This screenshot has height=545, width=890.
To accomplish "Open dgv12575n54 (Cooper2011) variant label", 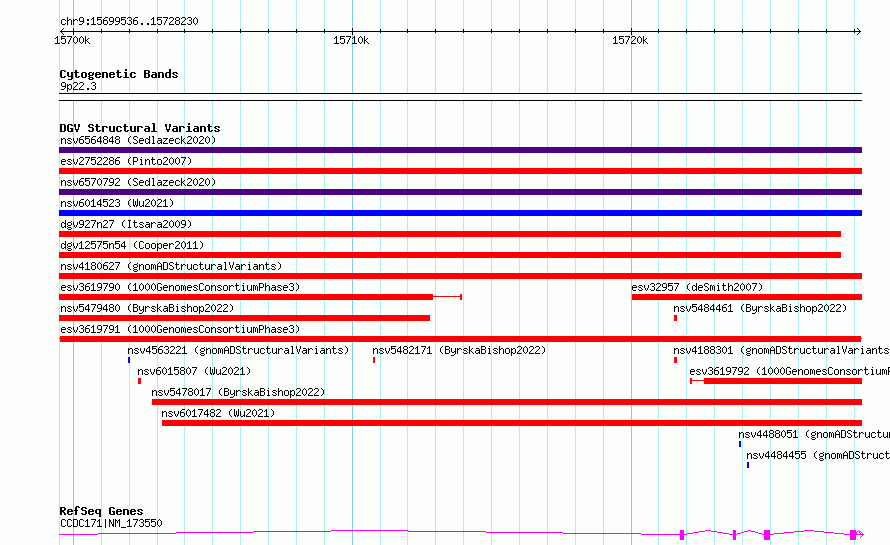I will point(132,245).
